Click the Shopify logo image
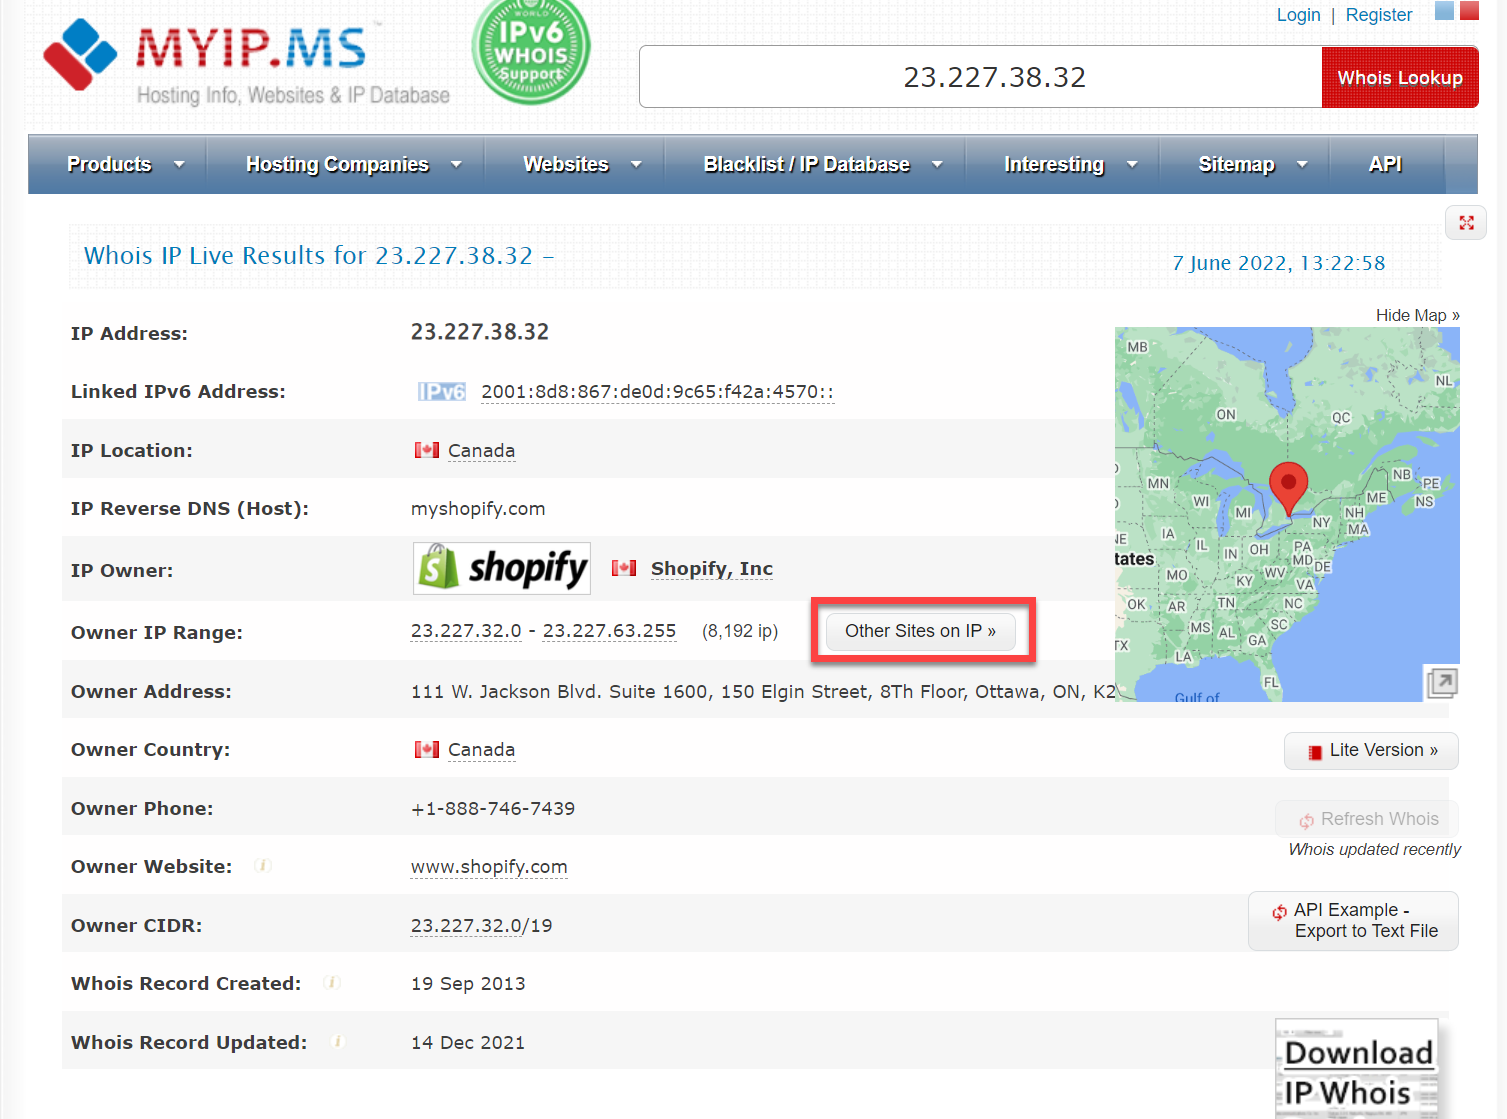 (x=502, y=568)
